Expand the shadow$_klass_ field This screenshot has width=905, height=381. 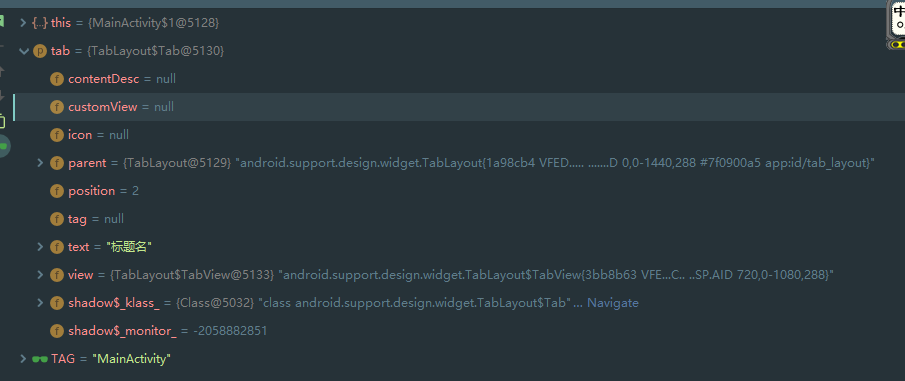tap(40, 302)
